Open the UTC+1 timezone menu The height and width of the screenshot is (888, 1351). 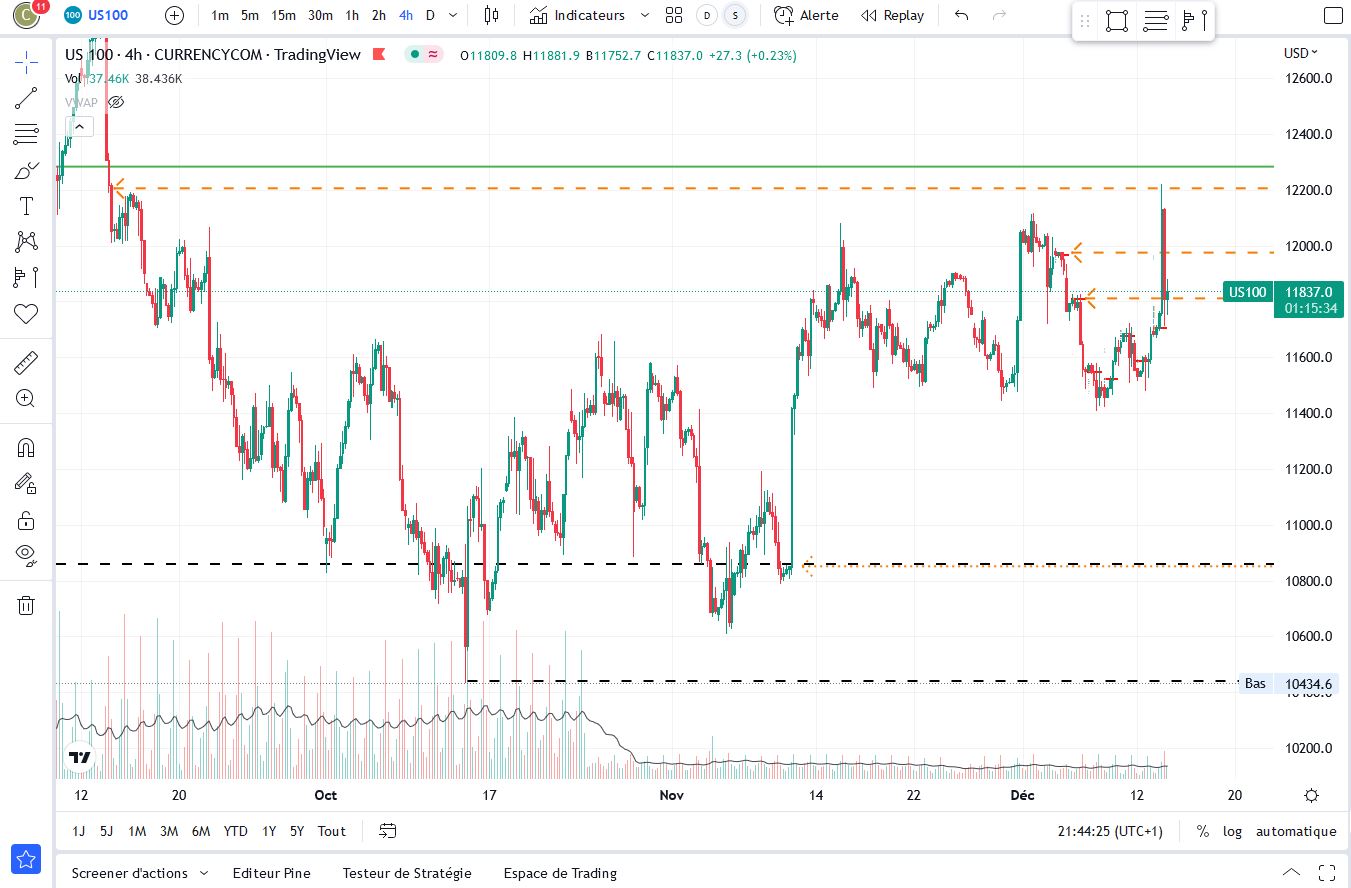point(1110,831)
